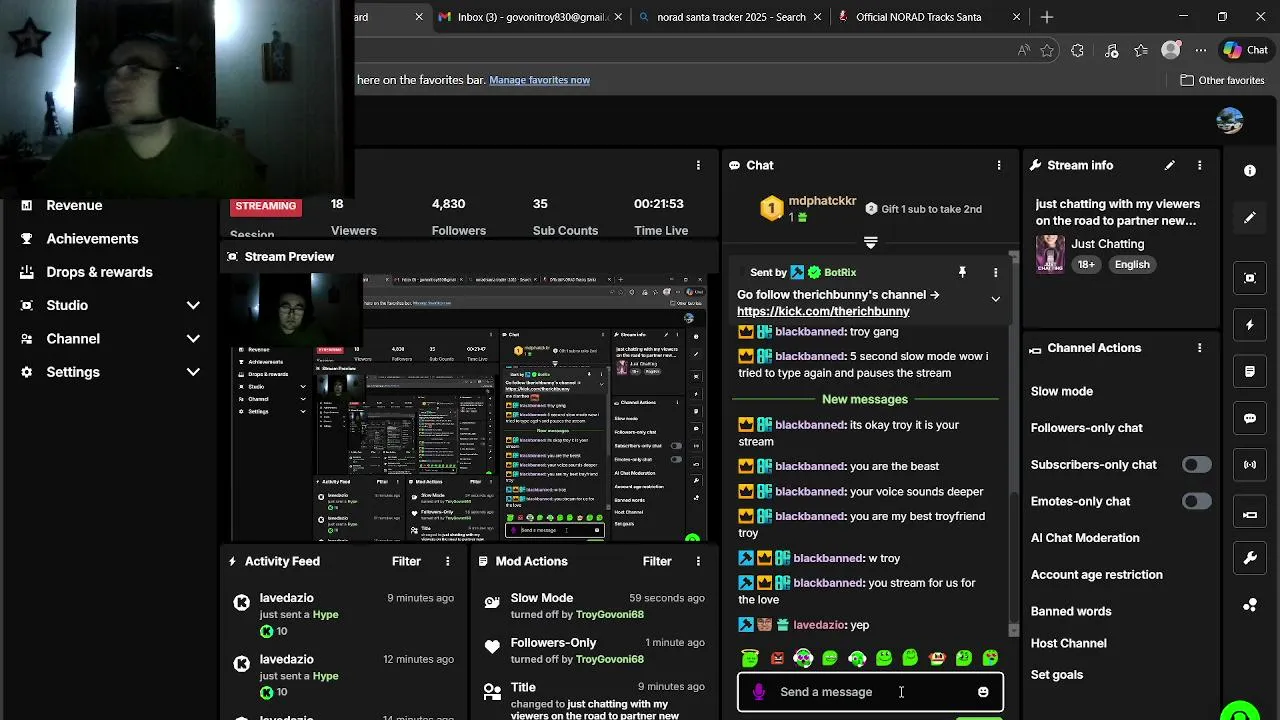This screenshot has width=1280, height=720.
Task: Expand the Channel sidebar section
Action: pos(193,339)
